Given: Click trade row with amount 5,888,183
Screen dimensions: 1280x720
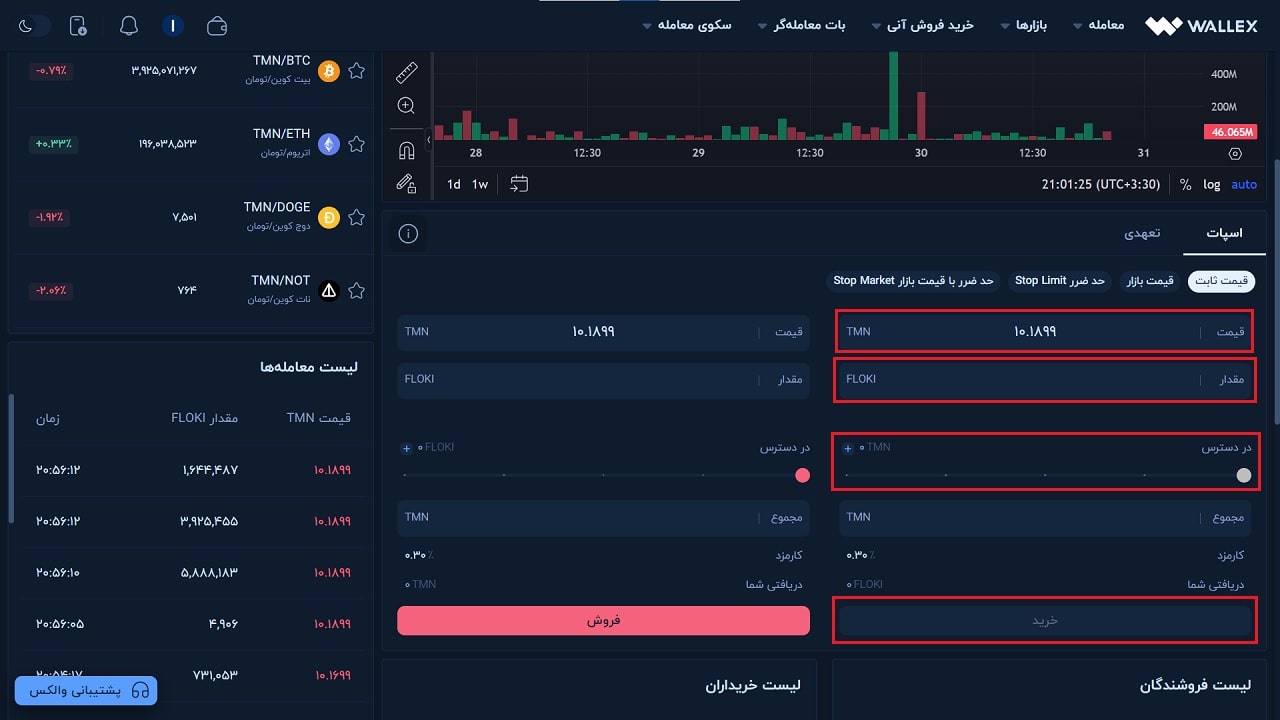Looking at the screenshot, I should click(190, 573).
